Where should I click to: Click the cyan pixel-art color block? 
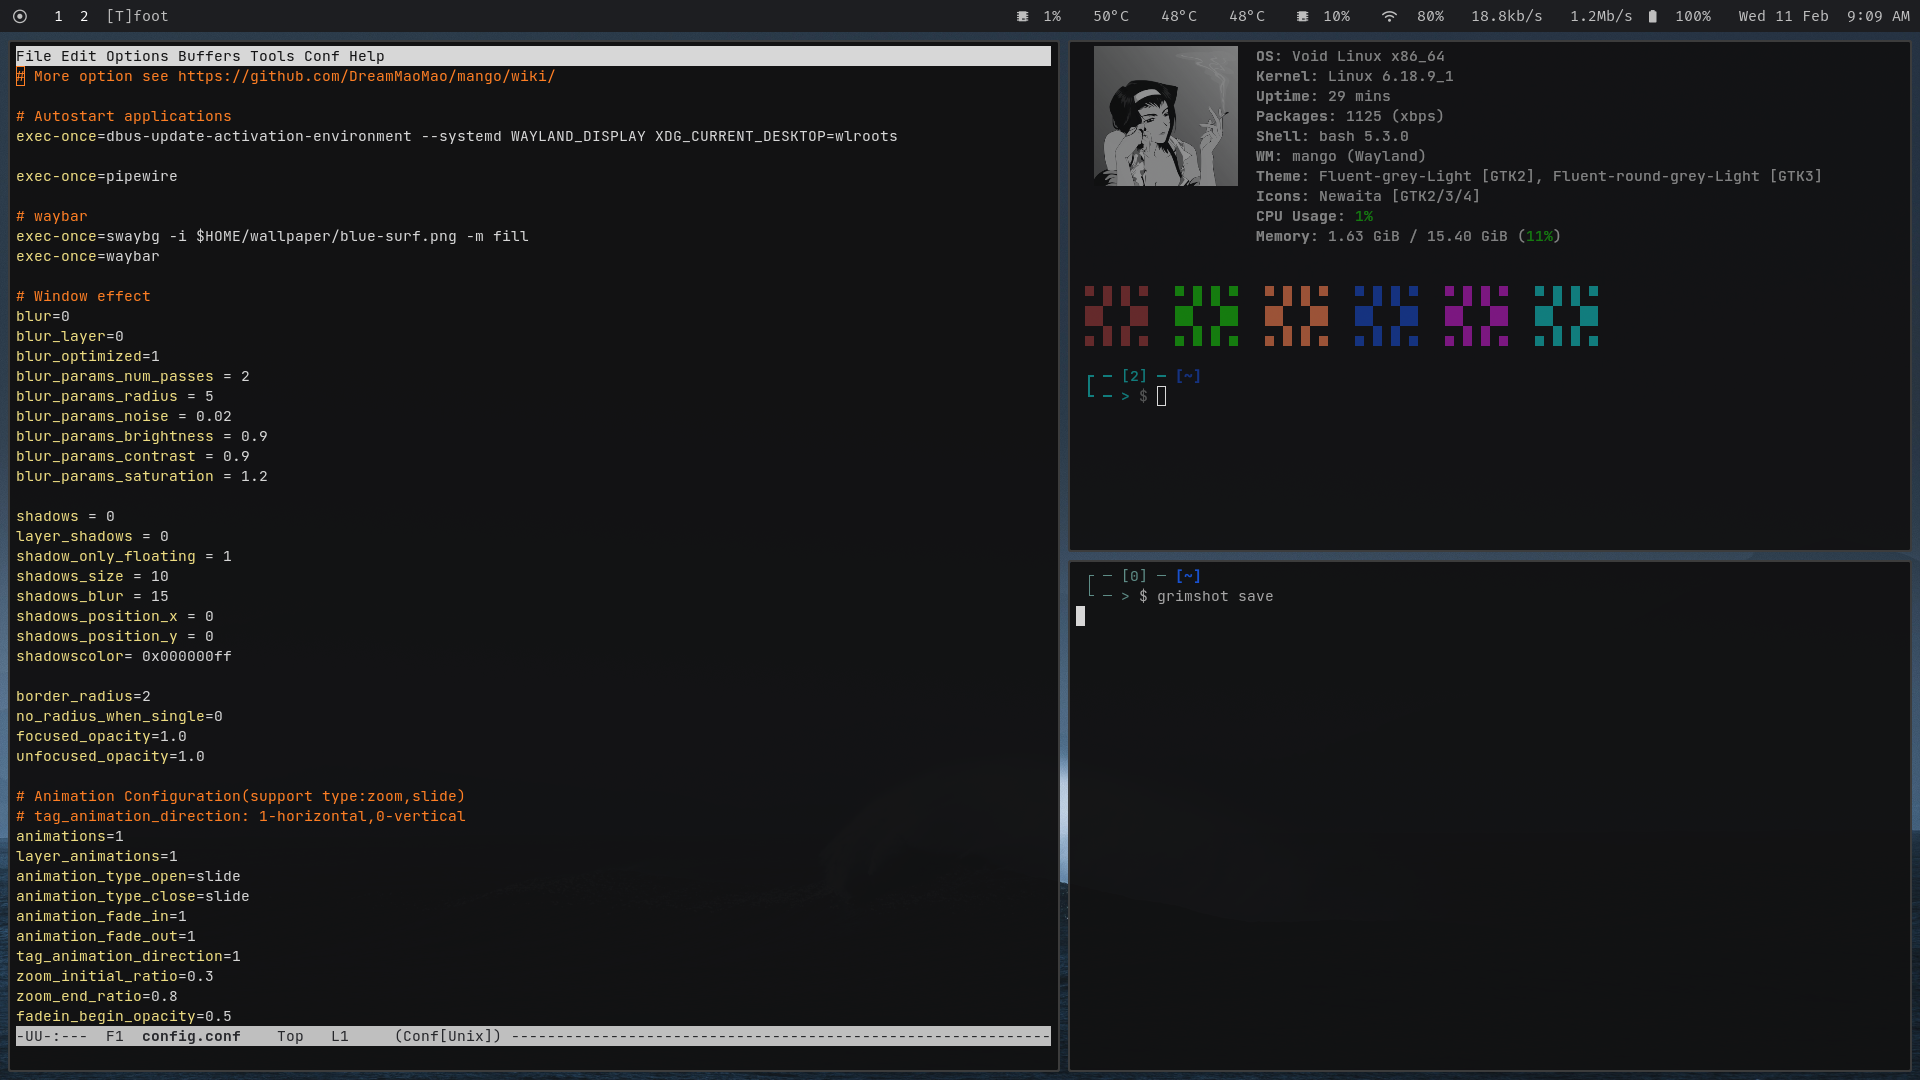(1566, 316)
